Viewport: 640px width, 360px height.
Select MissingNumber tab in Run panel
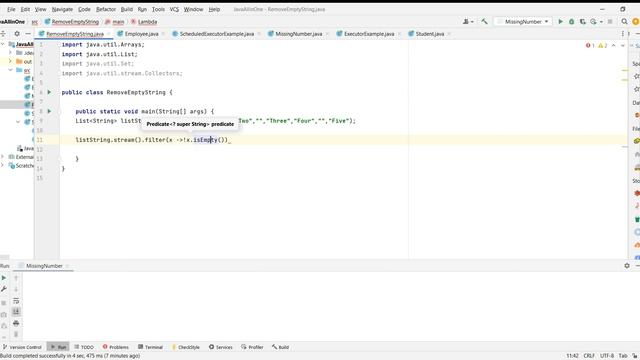tap(44, 266)
